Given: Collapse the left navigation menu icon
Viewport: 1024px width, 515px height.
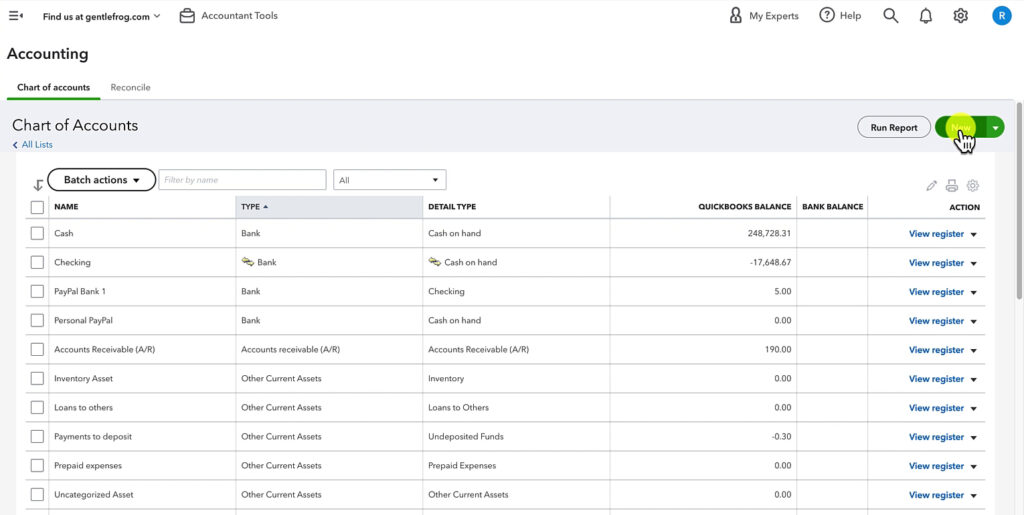Looking at the screenshot, I should click(16, 16).
